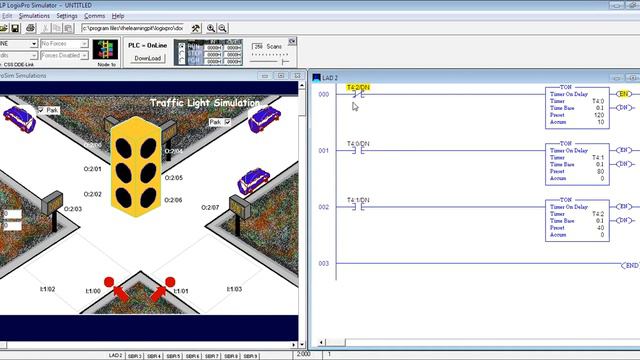Click the END coil on rung 003
This screenshot has width=640, height=360.
tap(631, 265)
